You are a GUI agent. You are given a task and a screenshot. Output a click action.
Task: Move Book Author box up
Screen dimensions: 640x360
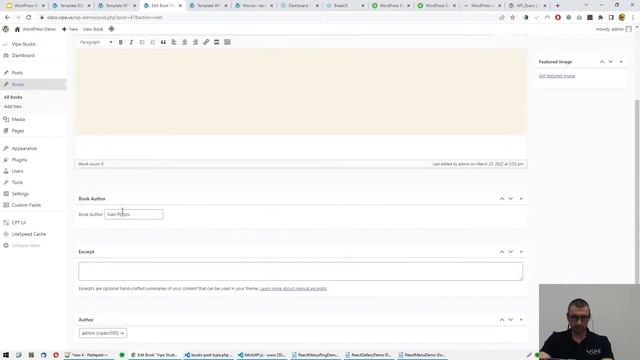(502, 199)
